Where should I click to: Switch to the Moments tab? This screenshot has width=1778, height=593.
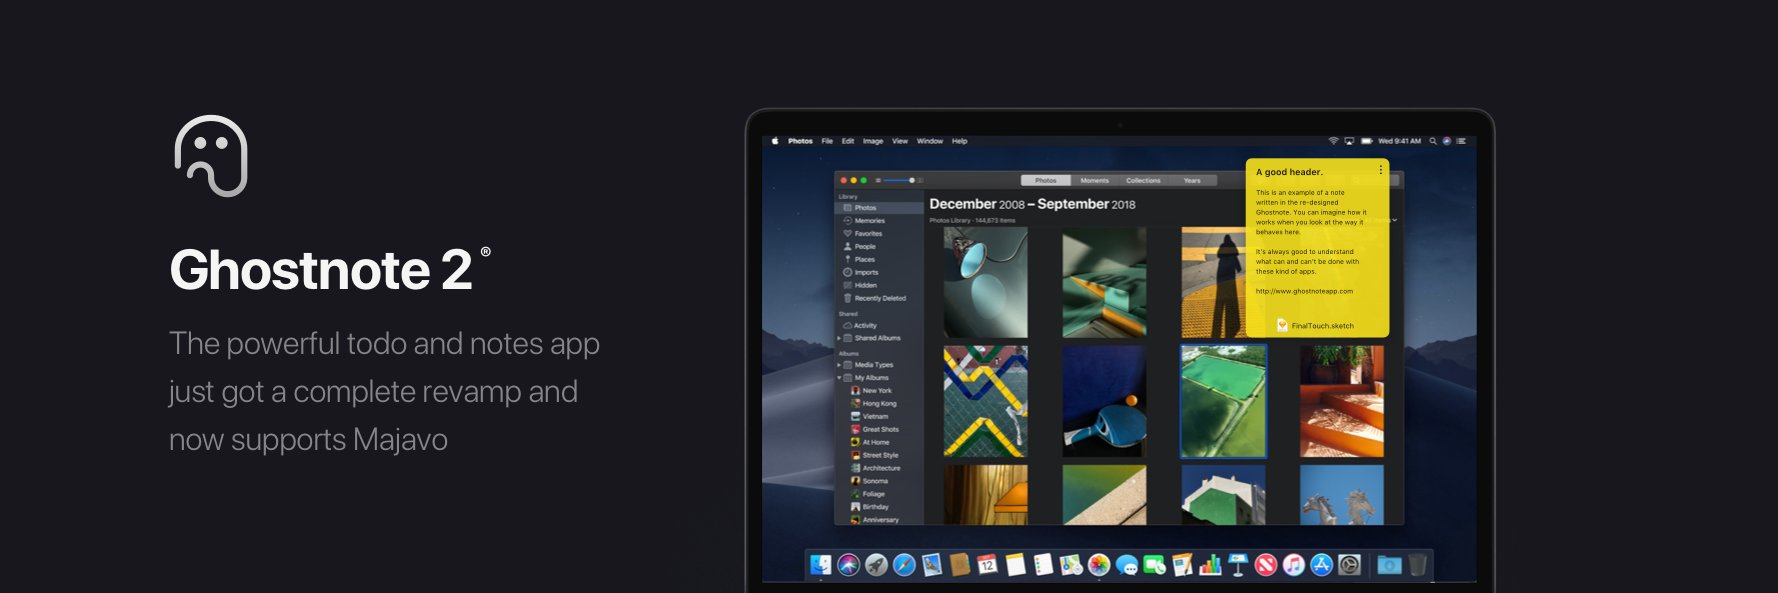1095,180
